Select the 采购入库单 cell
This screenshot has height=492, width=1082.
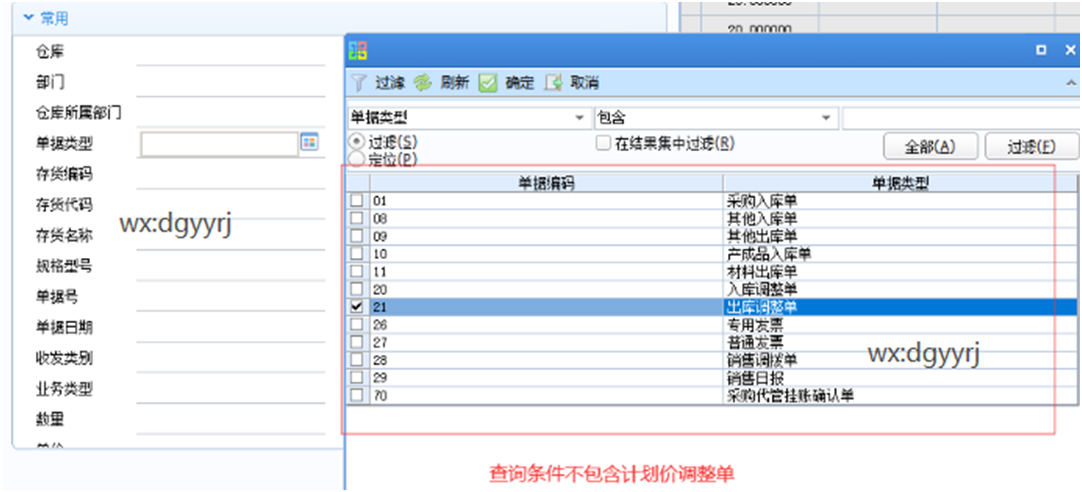901,201
